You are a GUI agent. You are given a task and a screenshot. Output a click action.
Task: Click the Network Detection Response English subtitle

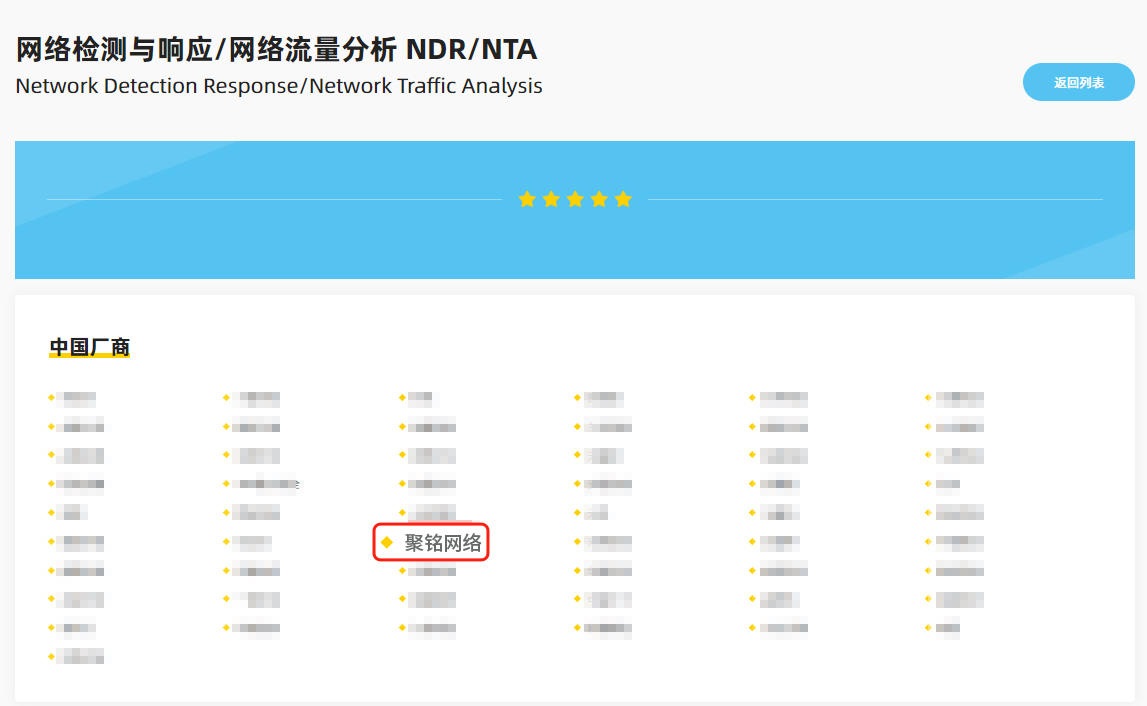coord(279,86)
